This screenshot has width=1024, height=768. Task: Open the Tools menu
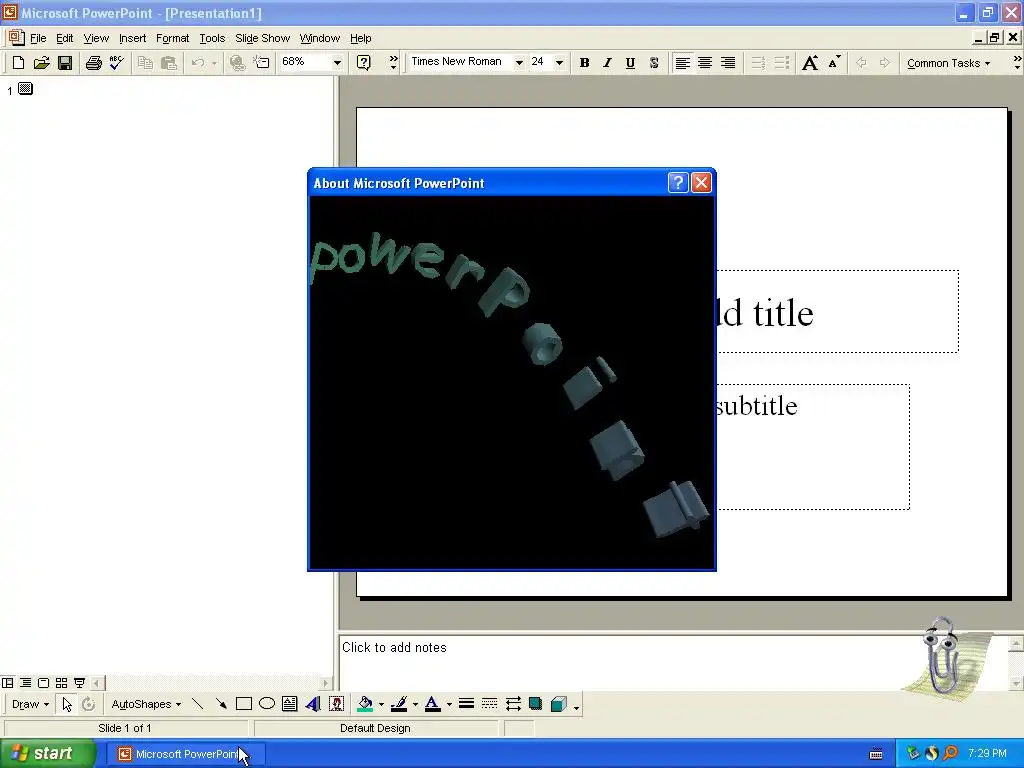pos(212,38)
